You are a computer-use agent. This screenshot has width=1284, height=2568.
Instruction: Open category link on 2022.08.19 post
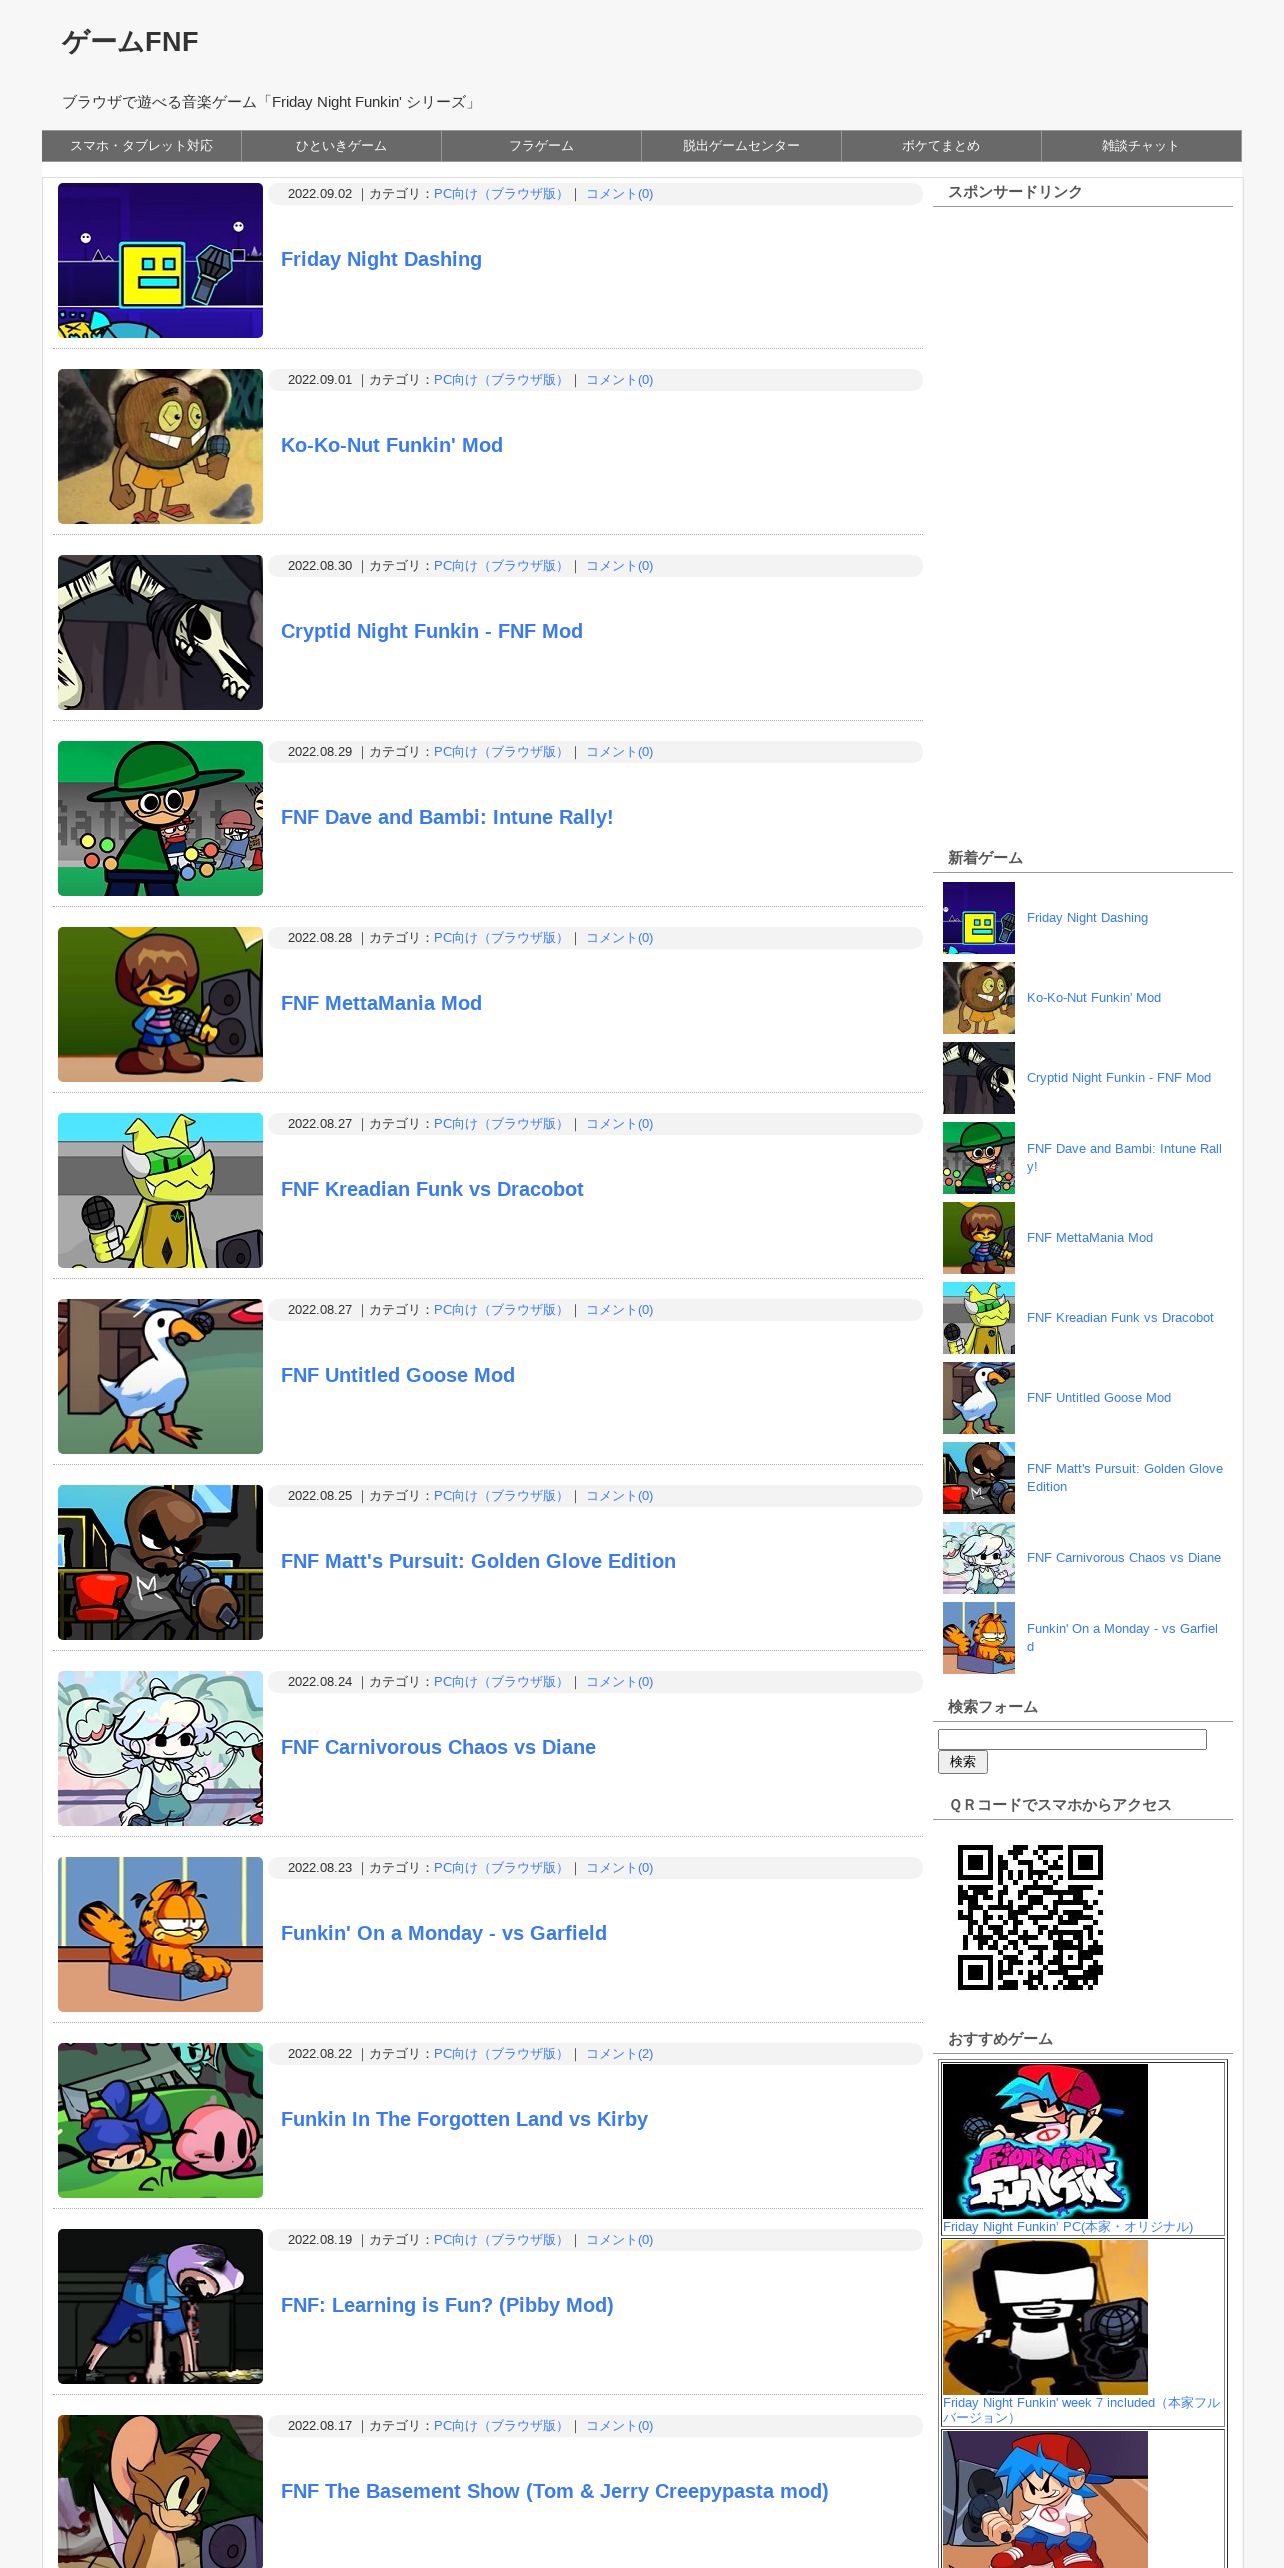[501, 2240]
